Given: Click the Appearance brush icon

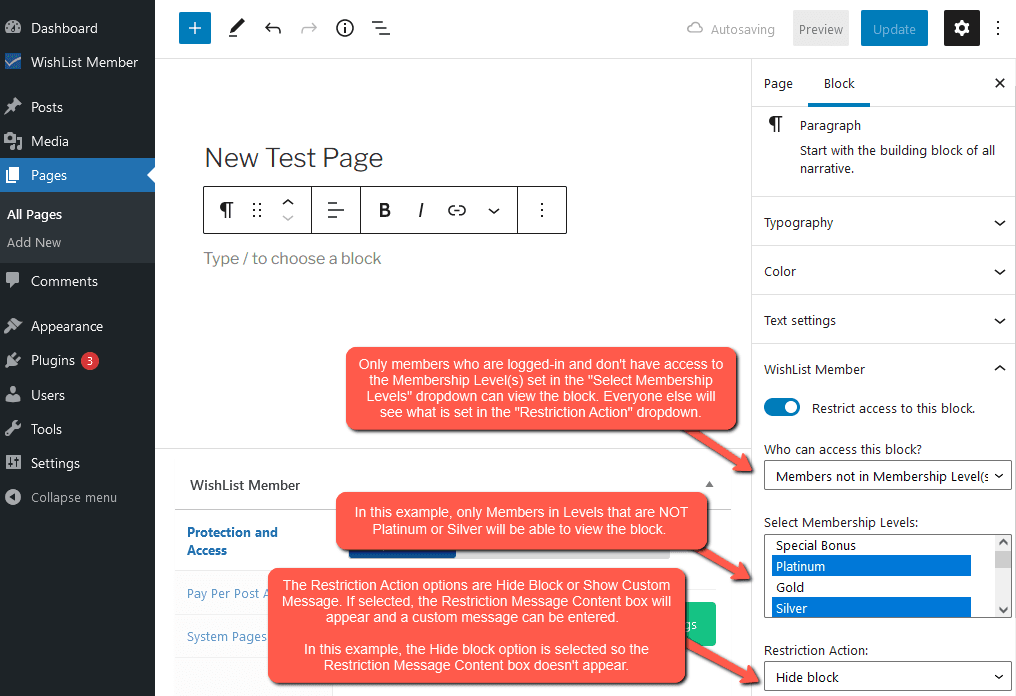Looking at the screenshot, I should point(13,326).
